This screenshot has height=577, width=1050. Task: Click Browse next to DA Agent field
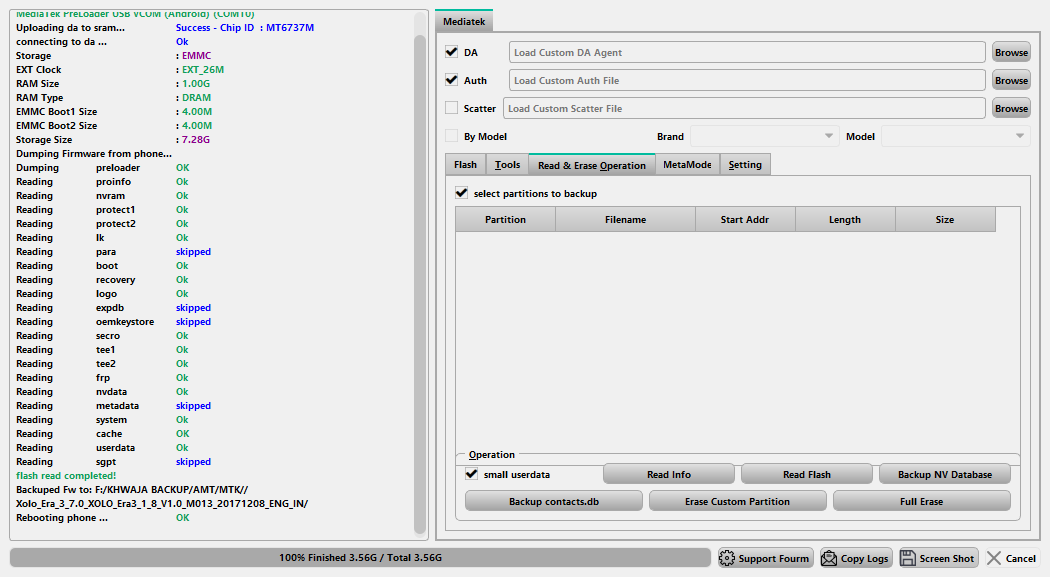(x=1011, y=52)
